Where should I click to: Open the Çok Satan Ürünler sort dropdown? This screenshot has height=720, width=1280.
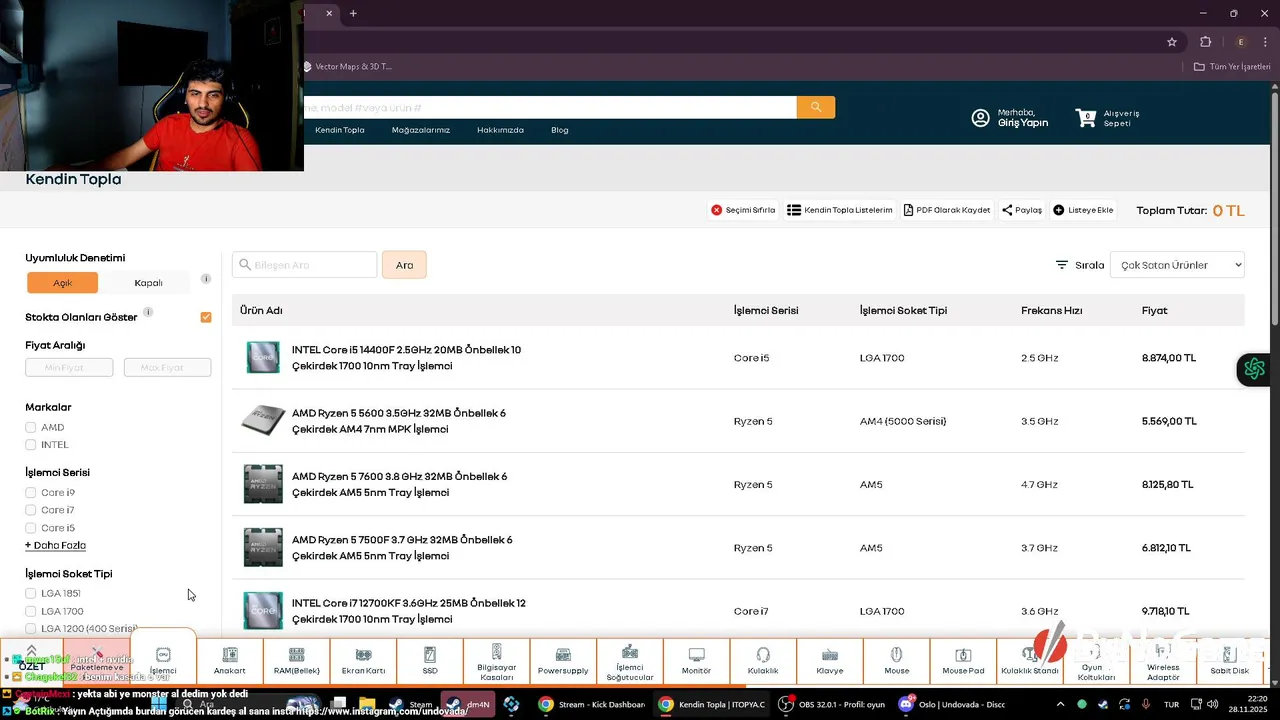click(1177, 265)
